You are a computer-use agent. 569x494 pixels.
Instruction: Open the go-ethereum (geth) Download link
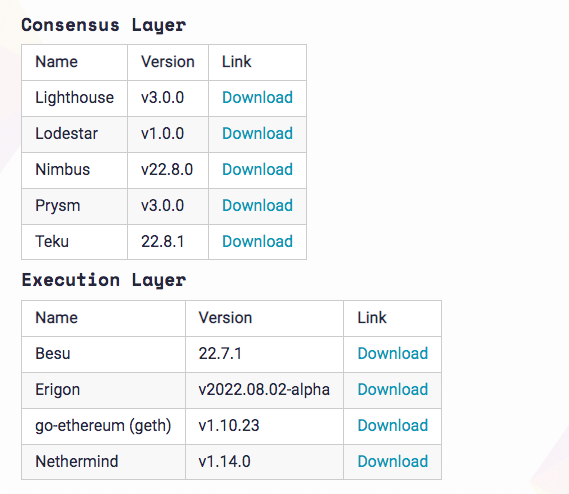click(393, 425)
